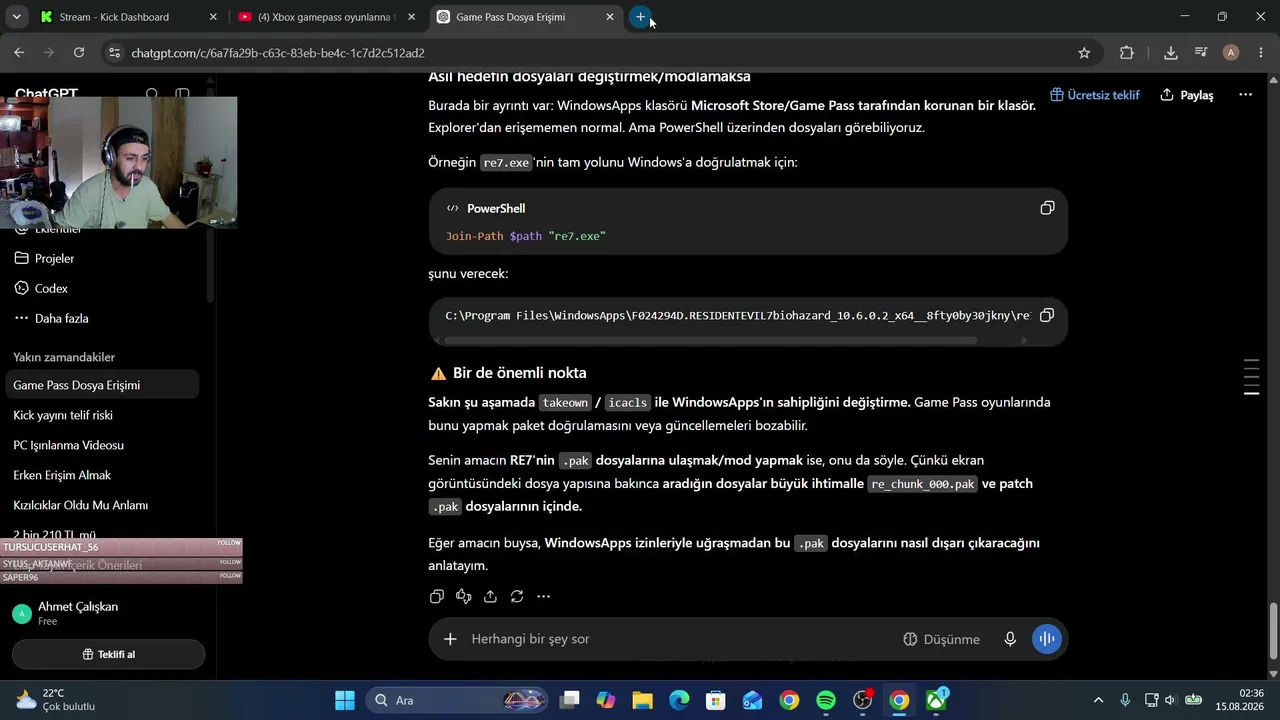Open the volume control in system tray
Image resolution: width=1280 pixels, height=720 pixels.
pyautogui.click(x=1171, y=700)
